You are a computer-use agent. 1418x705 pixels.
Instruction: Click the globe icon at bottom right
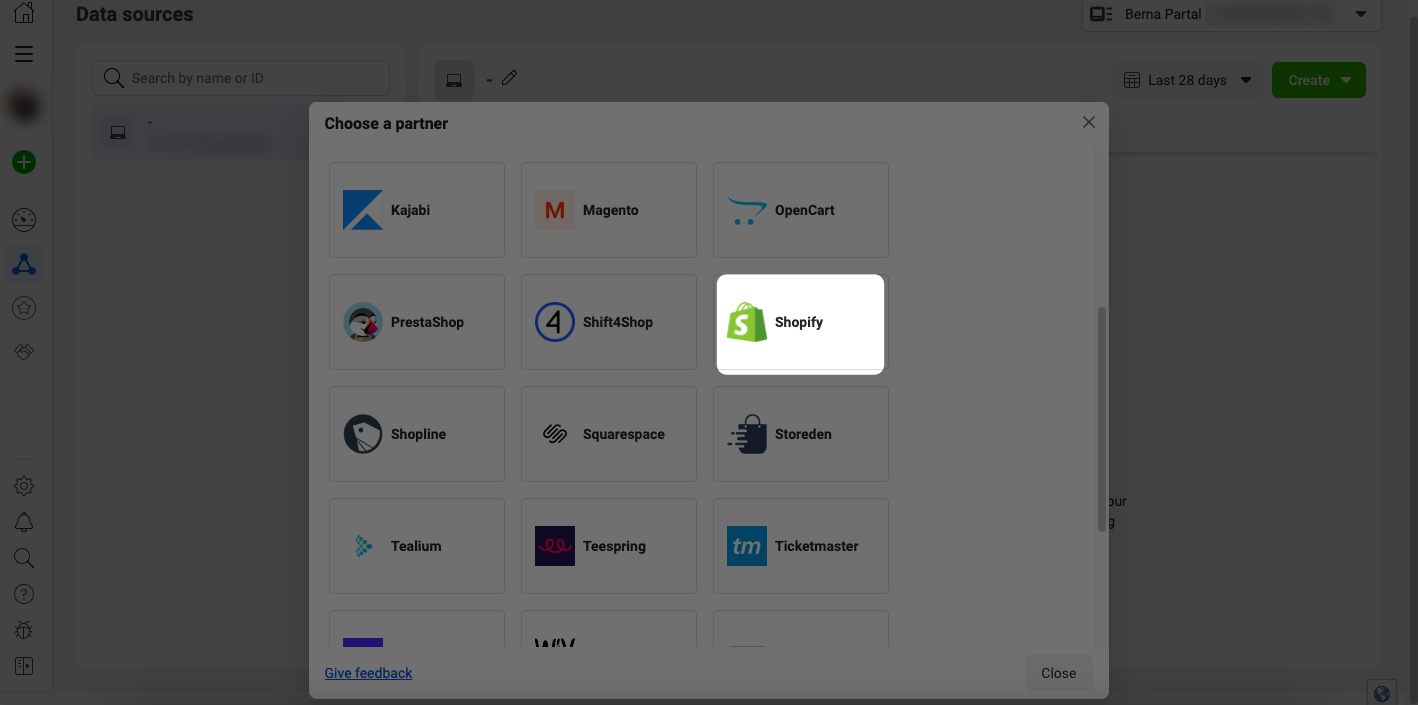[1382, 693]
